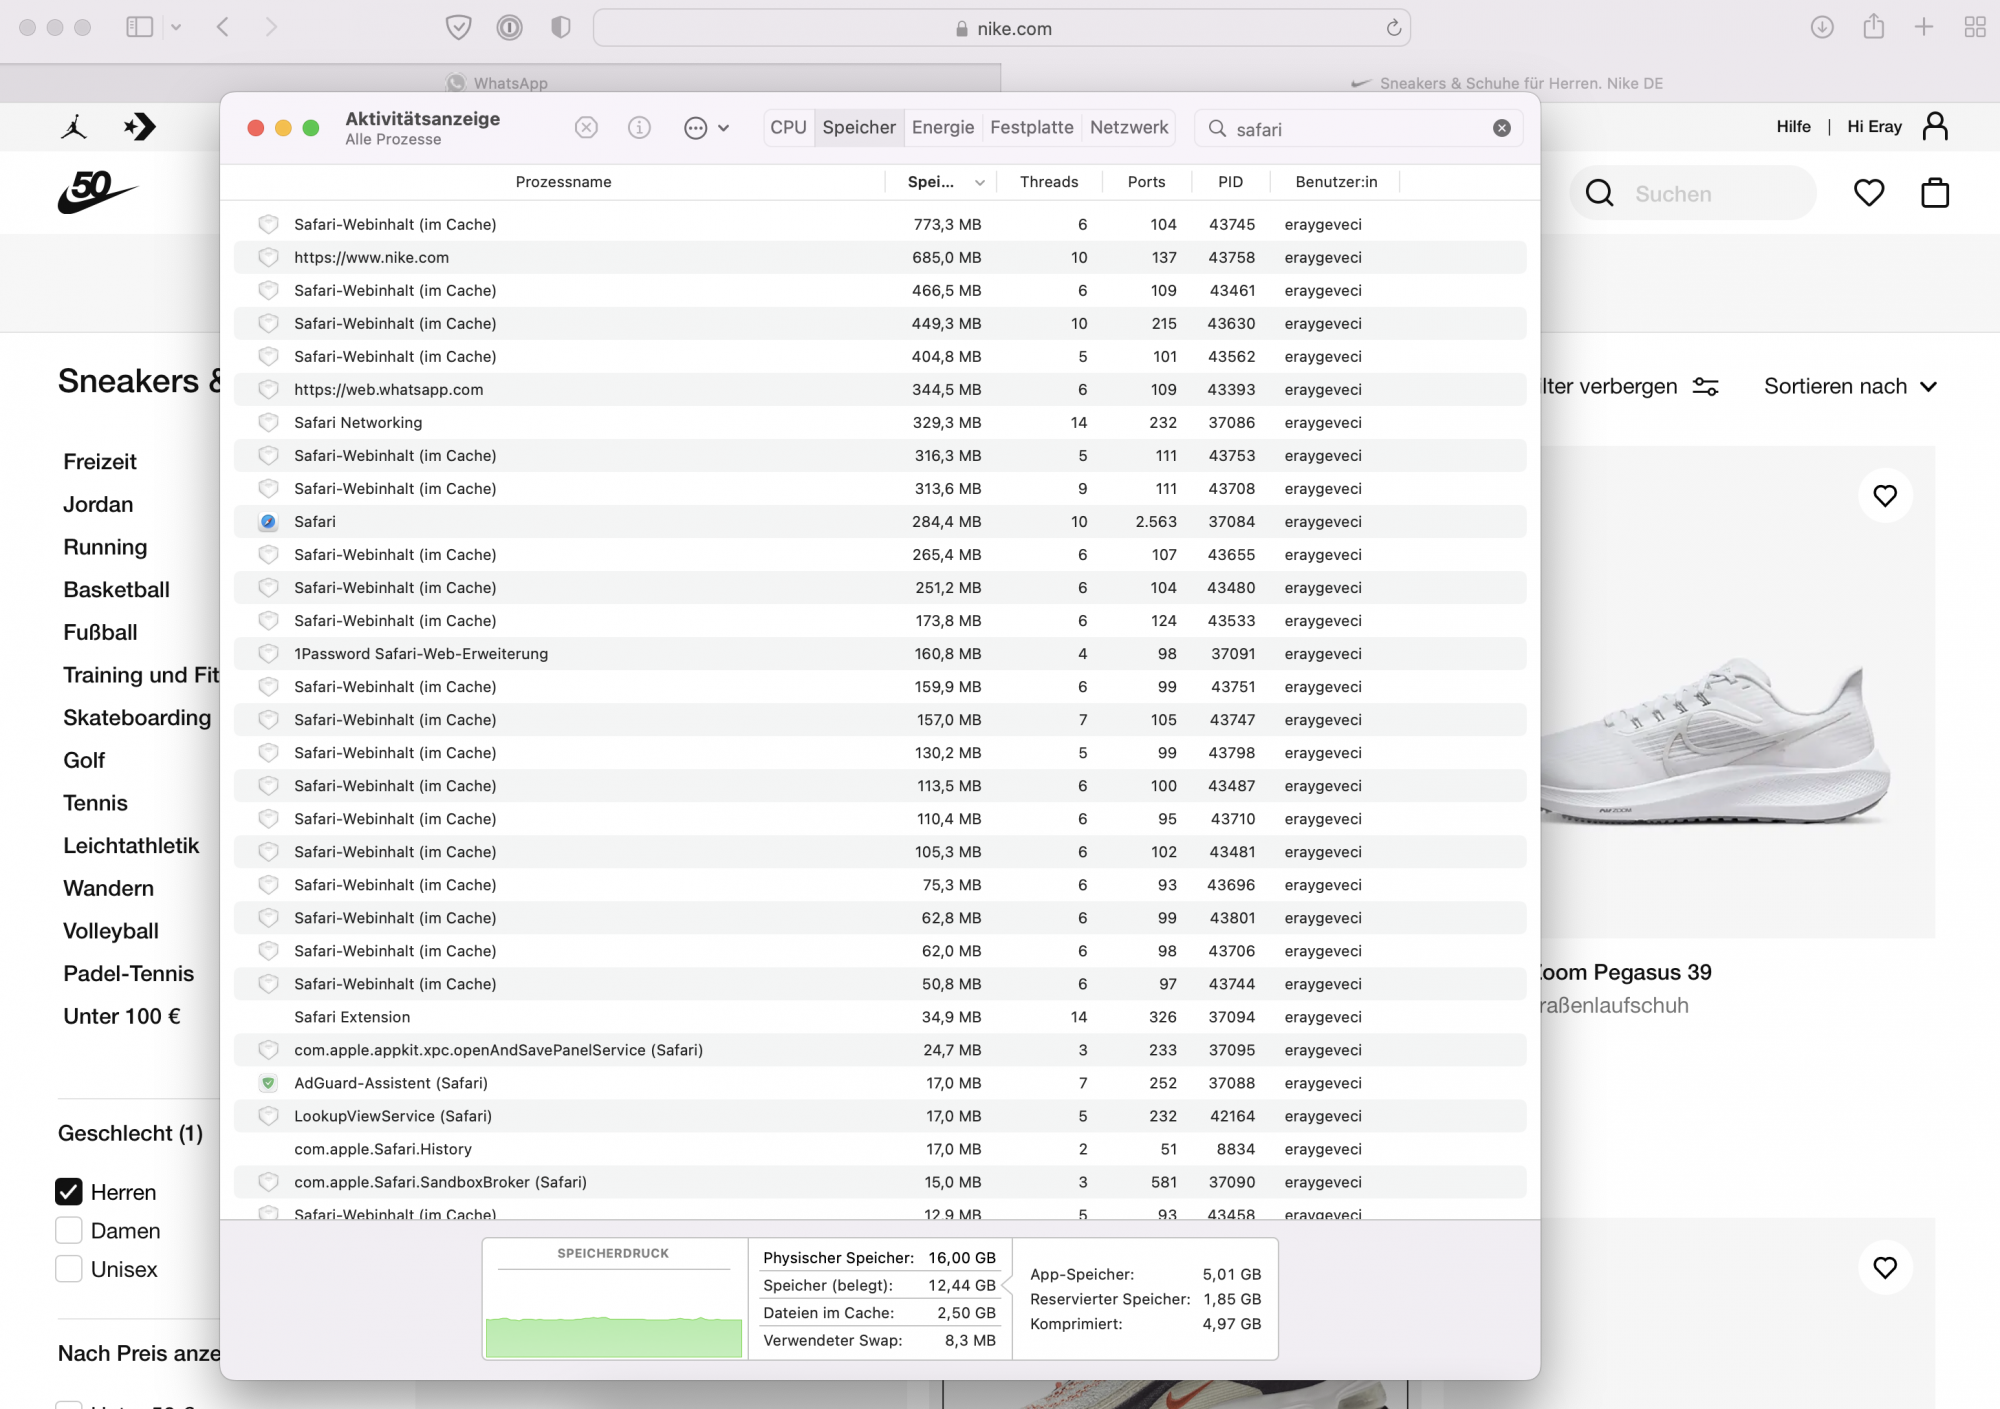Click the https://www.nike.com process row
The width and height of the screenshot is (2000, 1409).
coord(886,256)
